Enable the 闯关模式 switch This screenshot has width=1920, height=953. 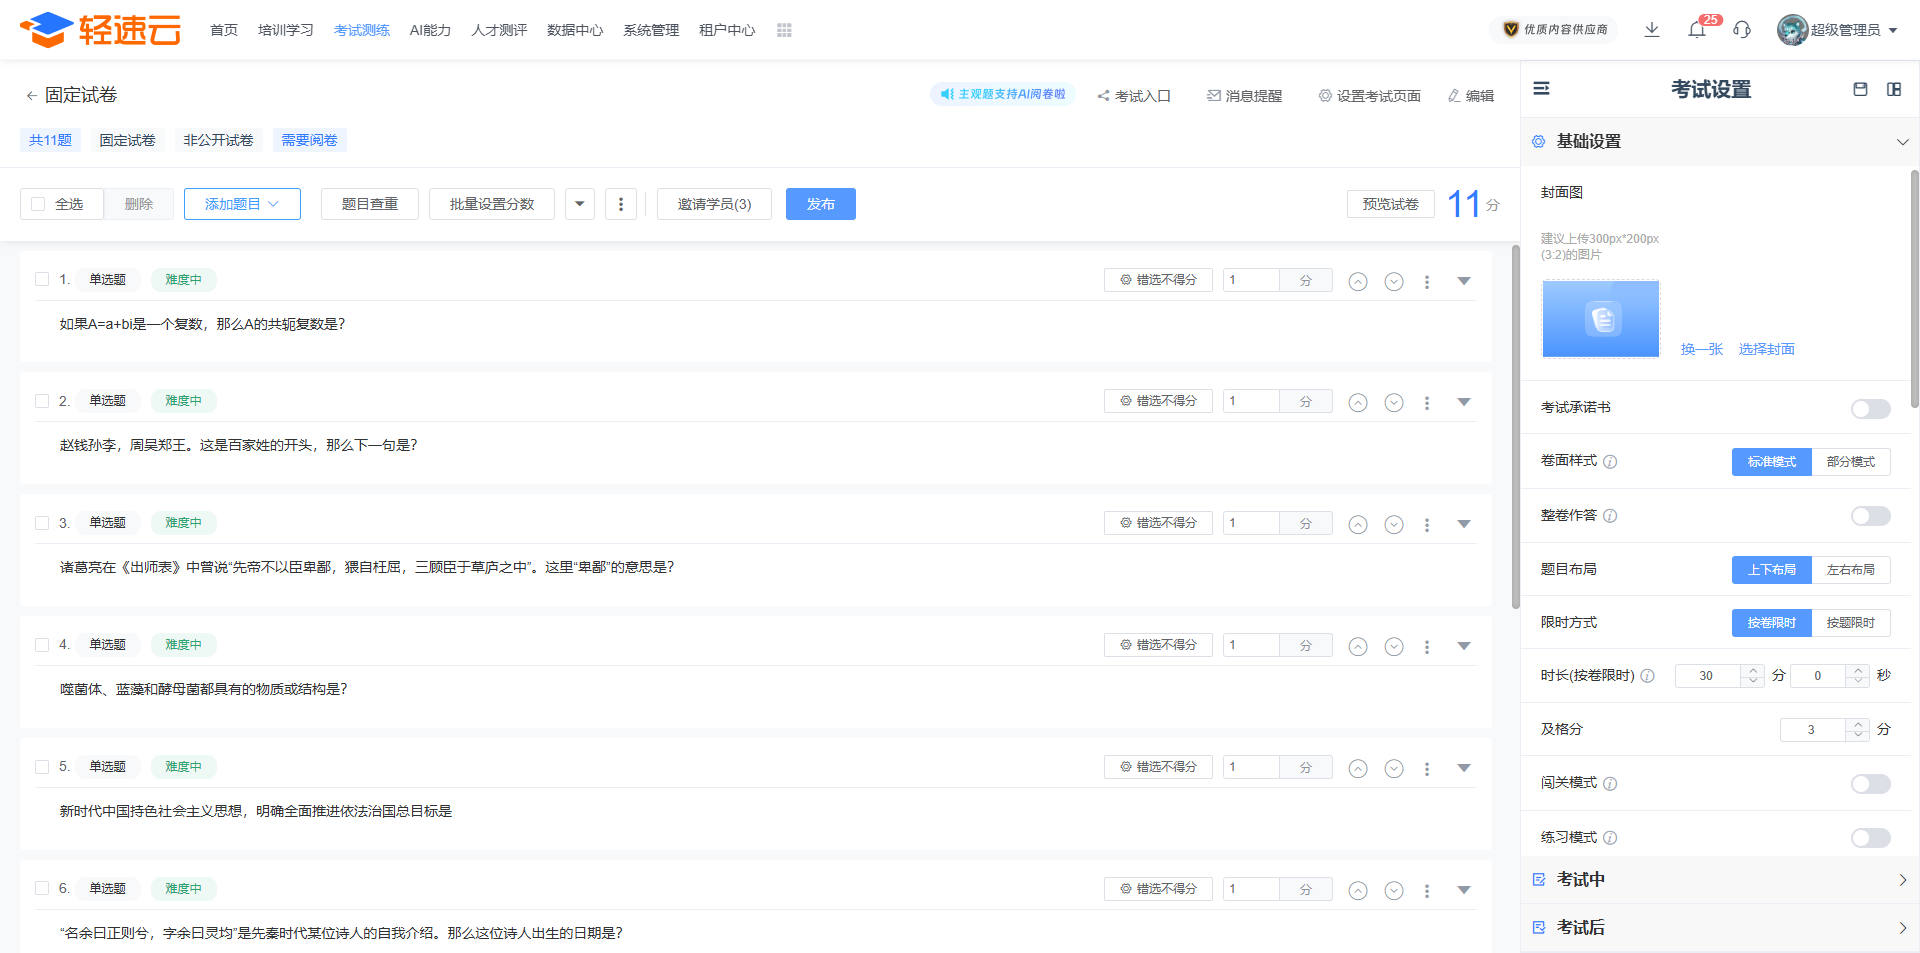pos(1870,784)
